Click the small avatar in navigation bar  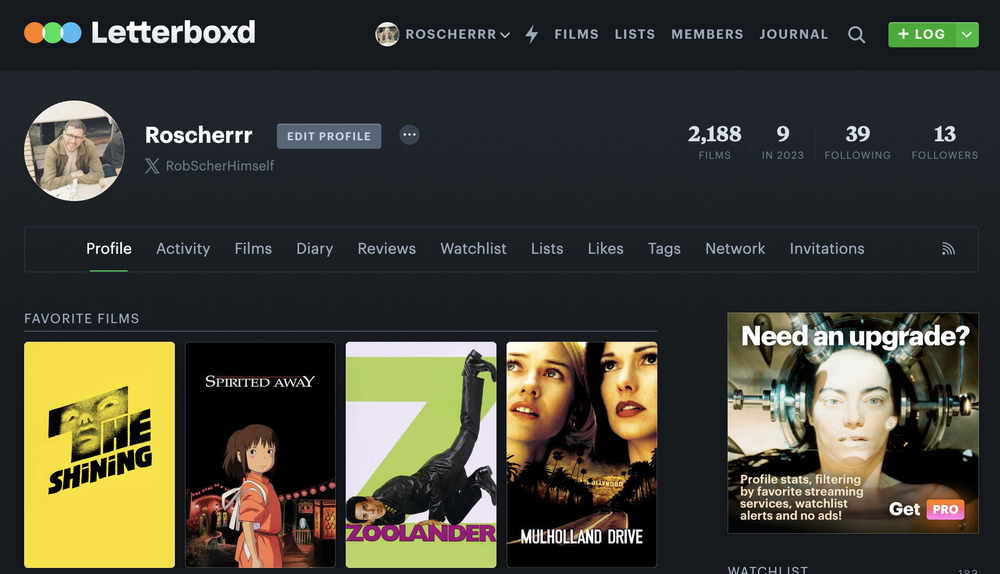(387, 34)
